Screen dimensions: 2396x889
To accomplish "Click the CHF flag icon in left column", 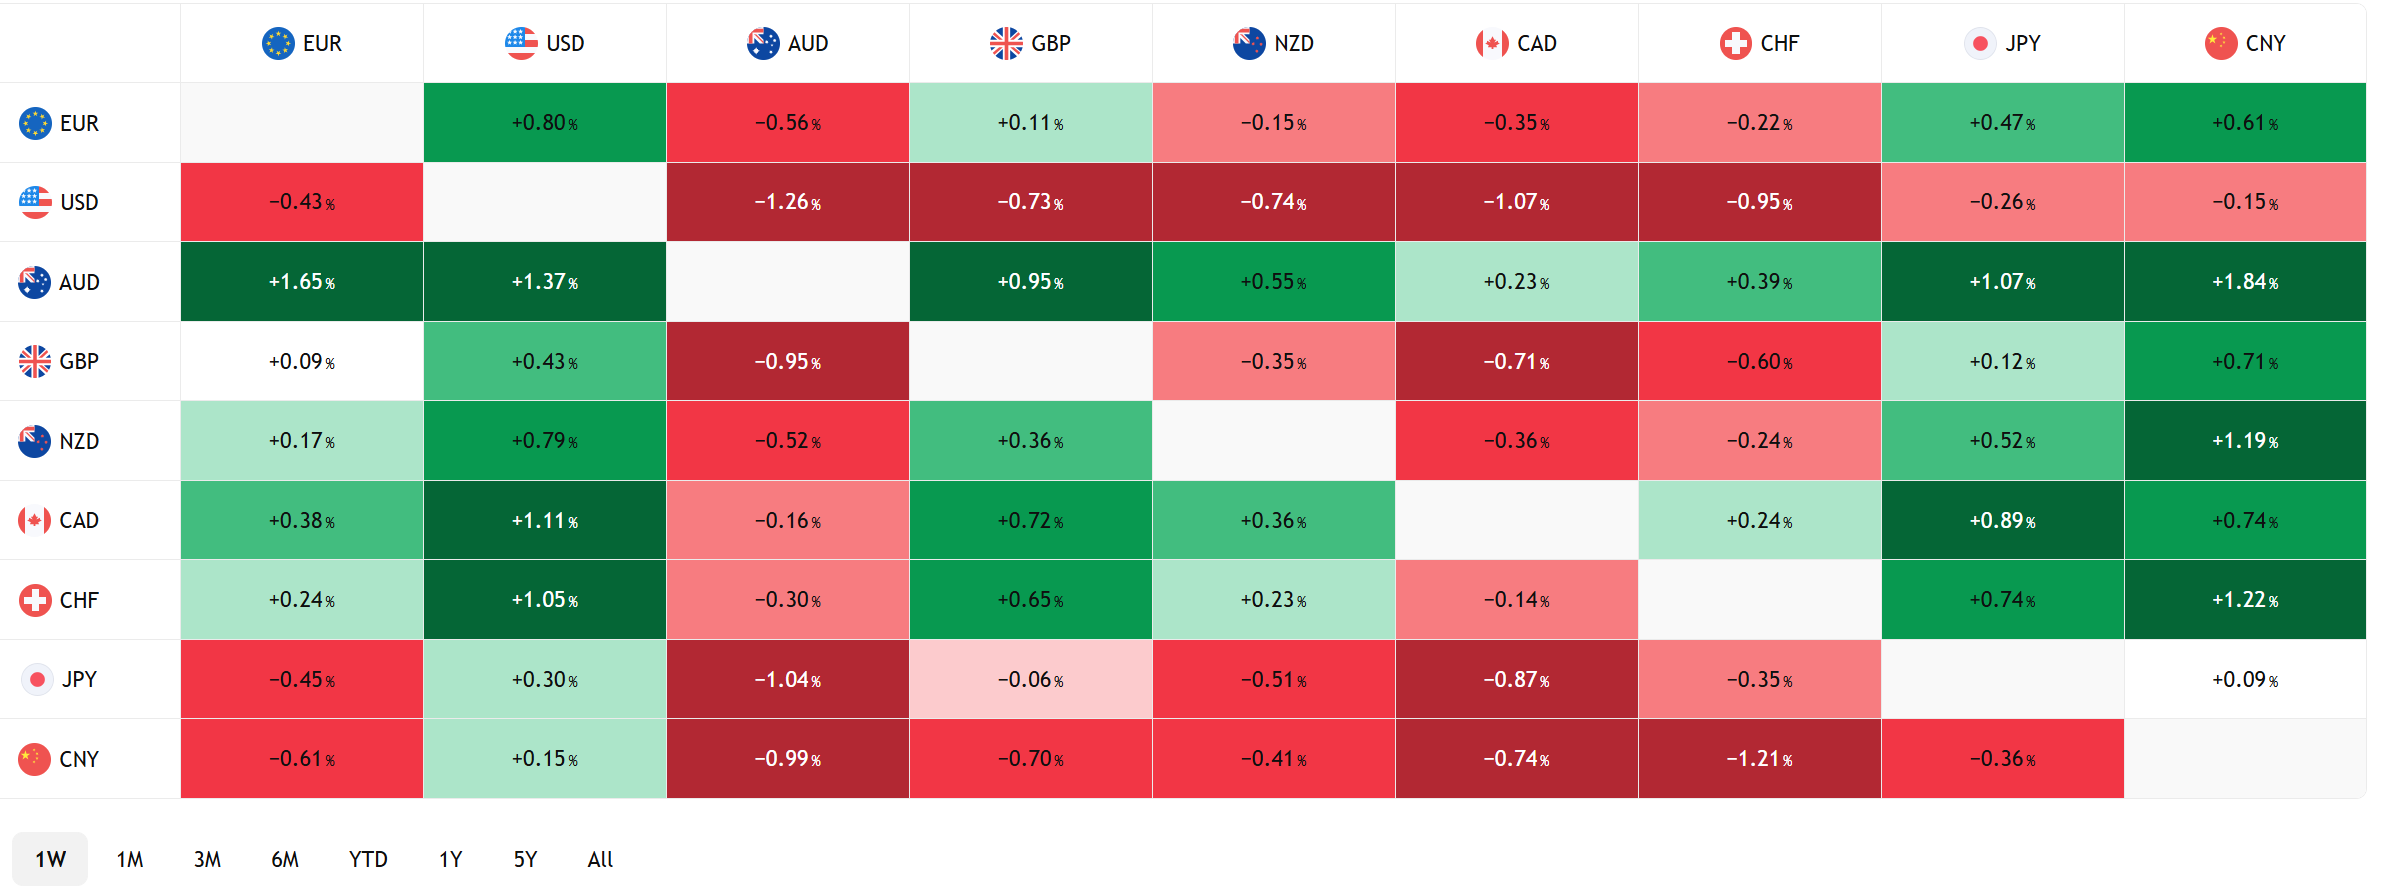I will [35, 600].
